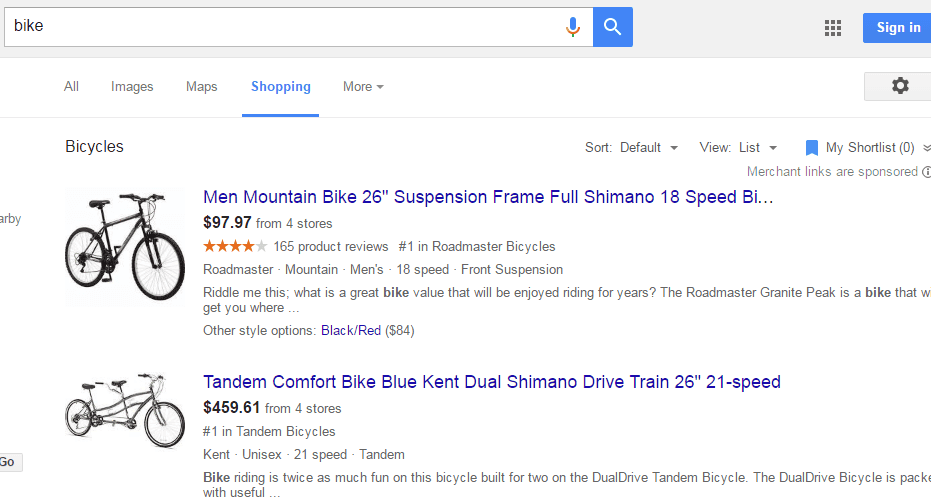Click the mountain bike product thumbnail

click(x=125, y=245)
